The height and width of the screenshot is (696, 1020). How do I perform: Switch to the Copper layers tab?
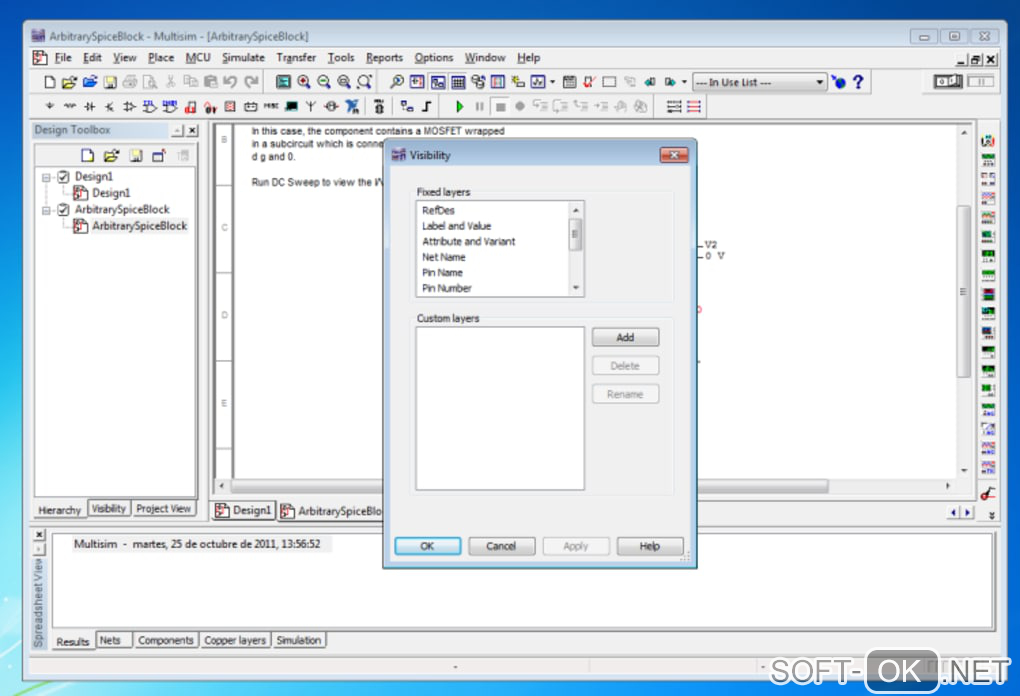(235, 640)
